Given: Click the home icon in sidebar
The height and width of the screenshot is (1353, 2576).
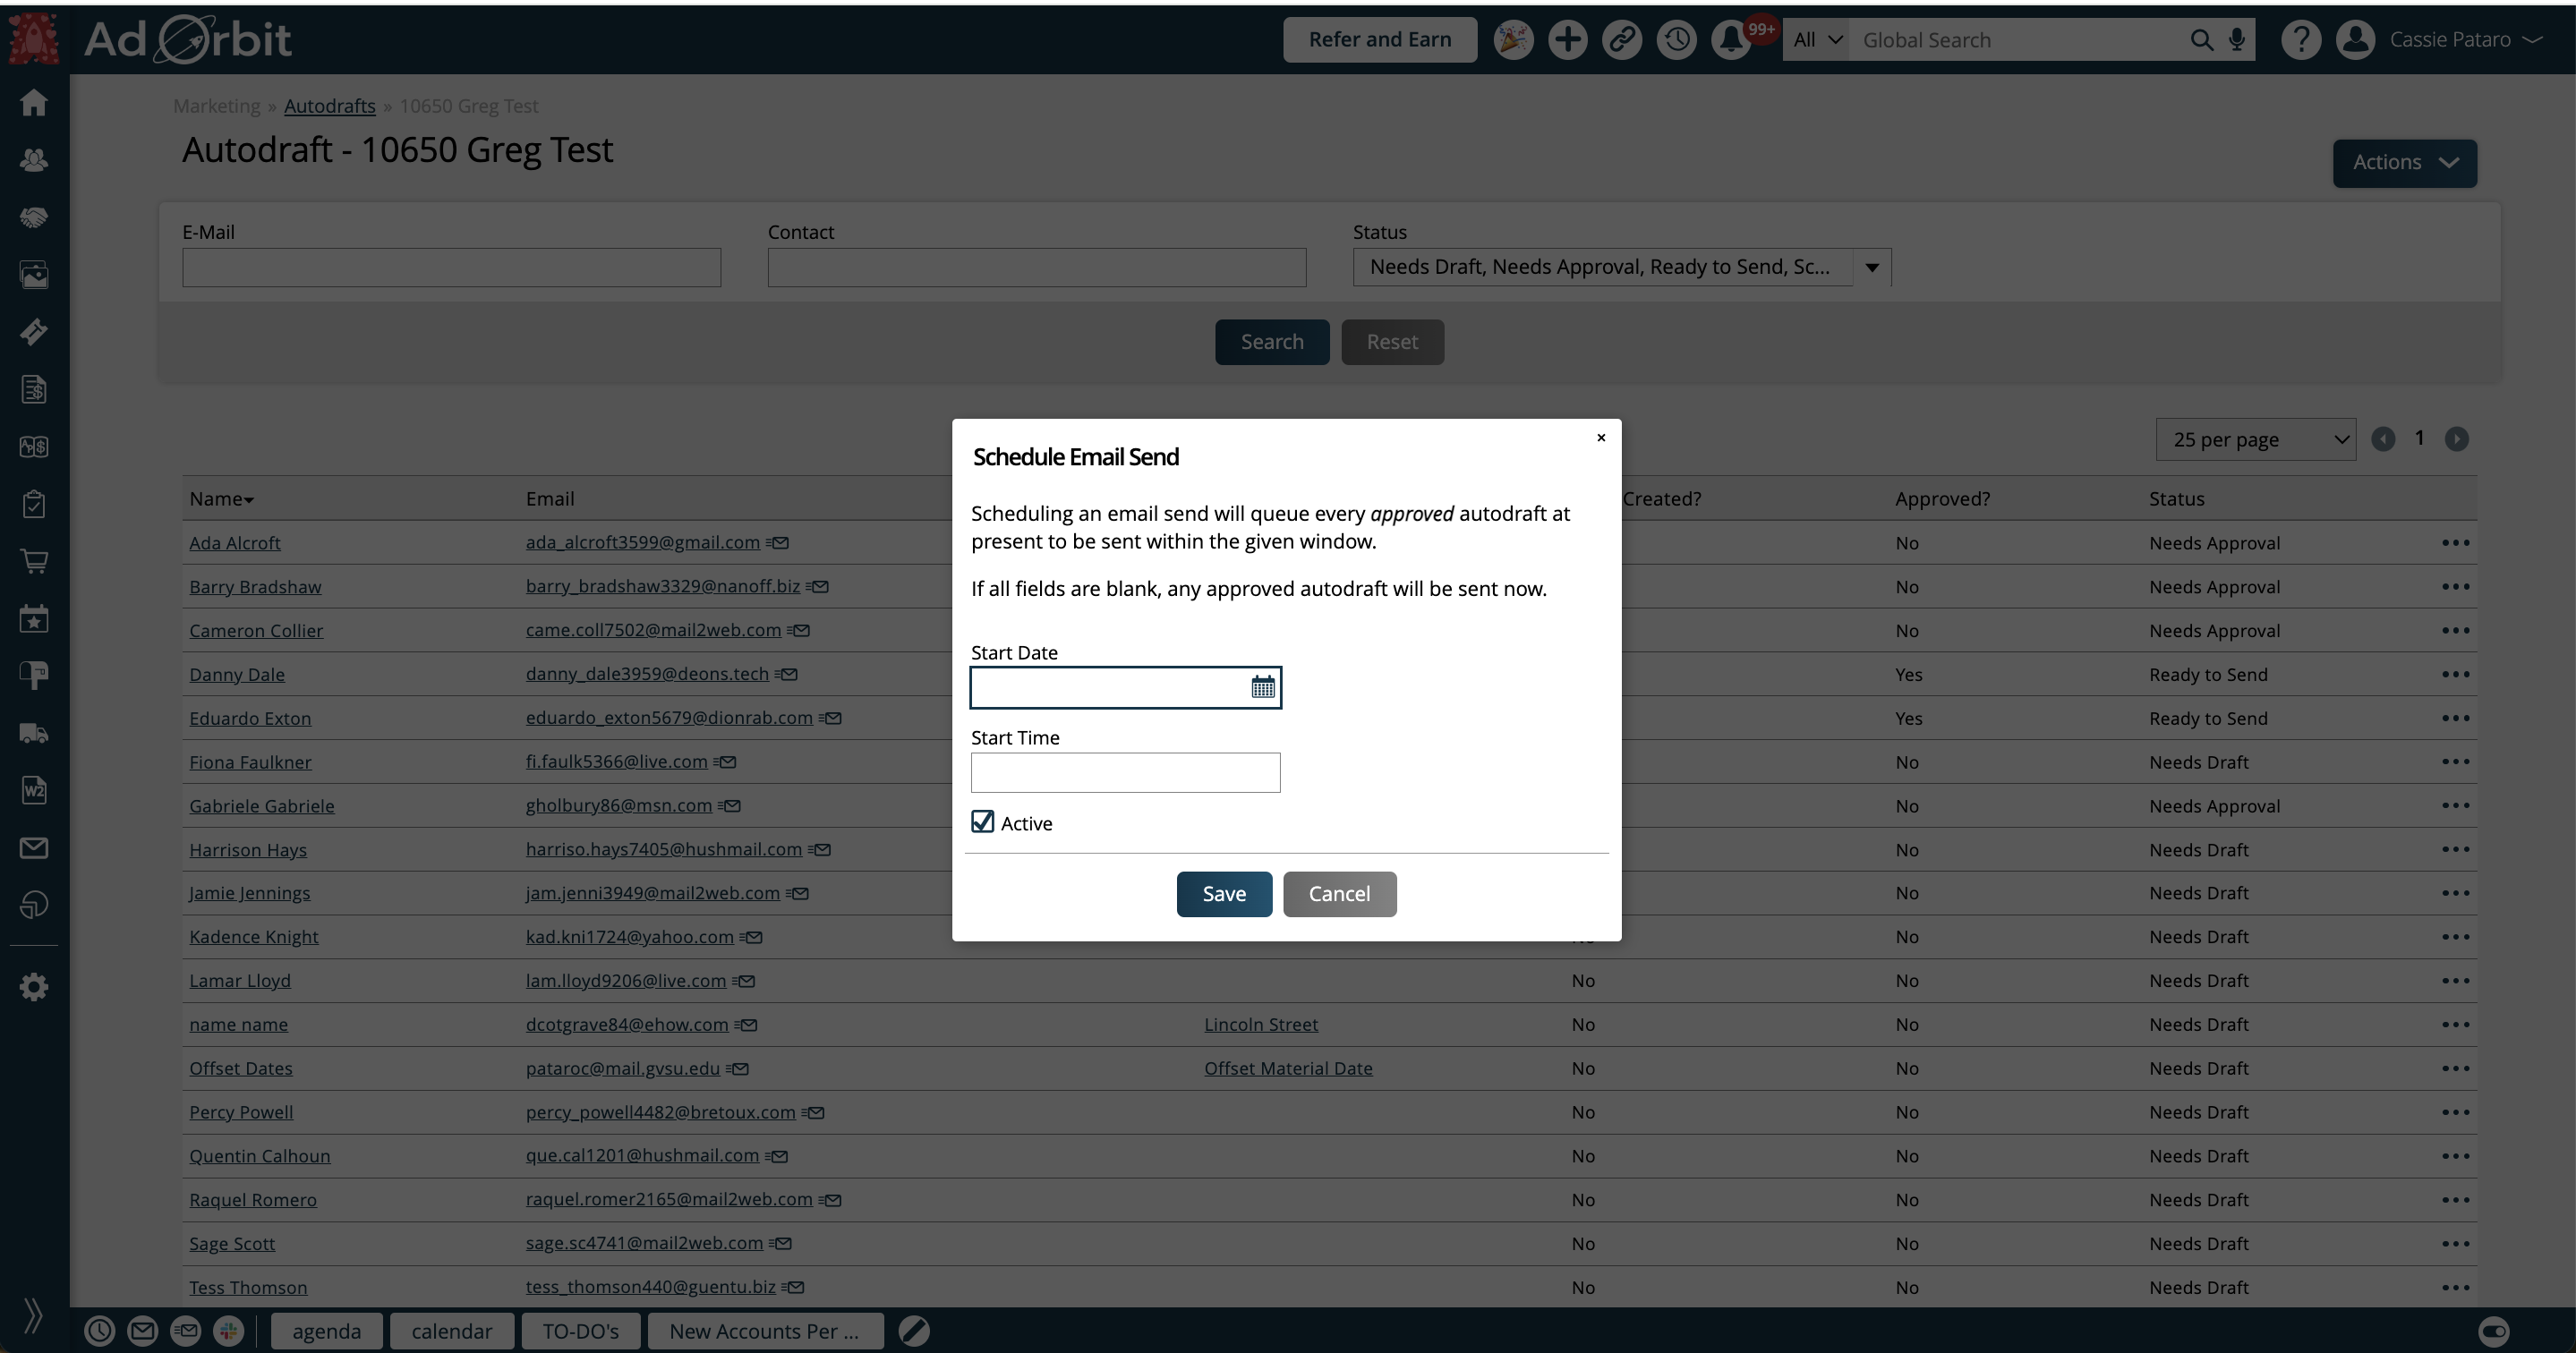Looking at the screenshot, I should pyautogui.click(x=34, y=103).
